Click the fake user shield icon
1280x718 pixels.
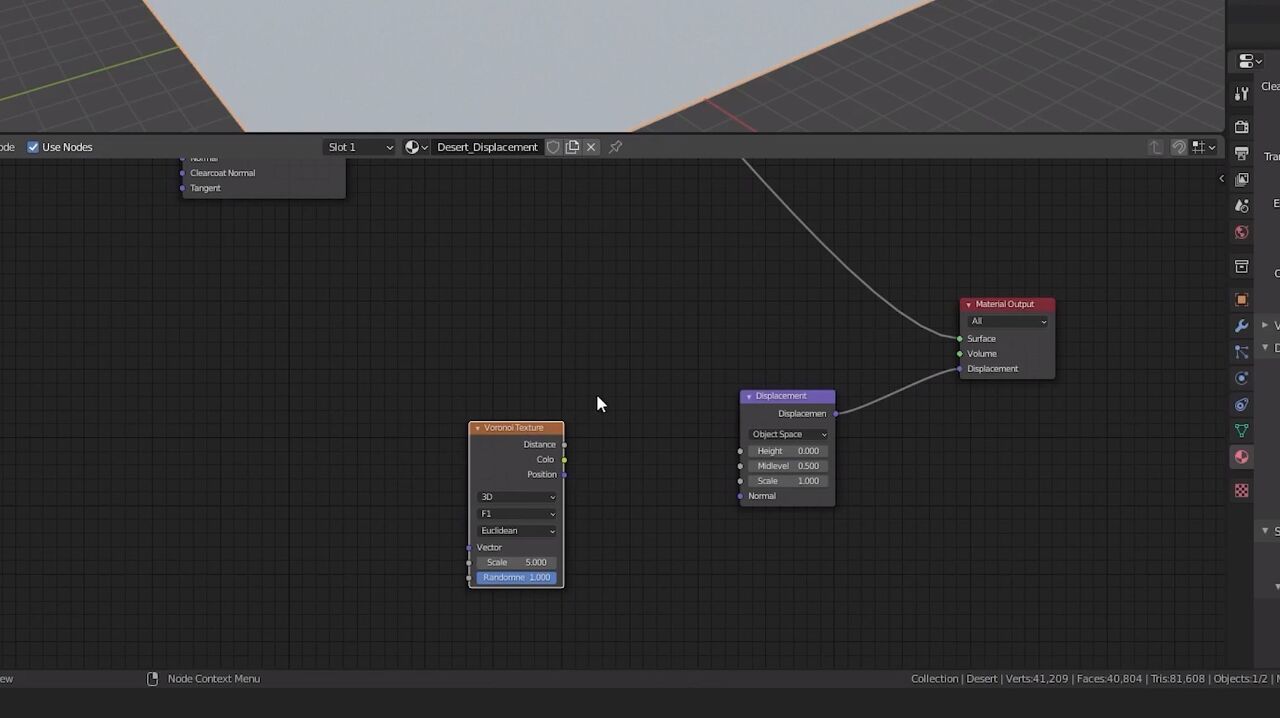tap(553, 147)
